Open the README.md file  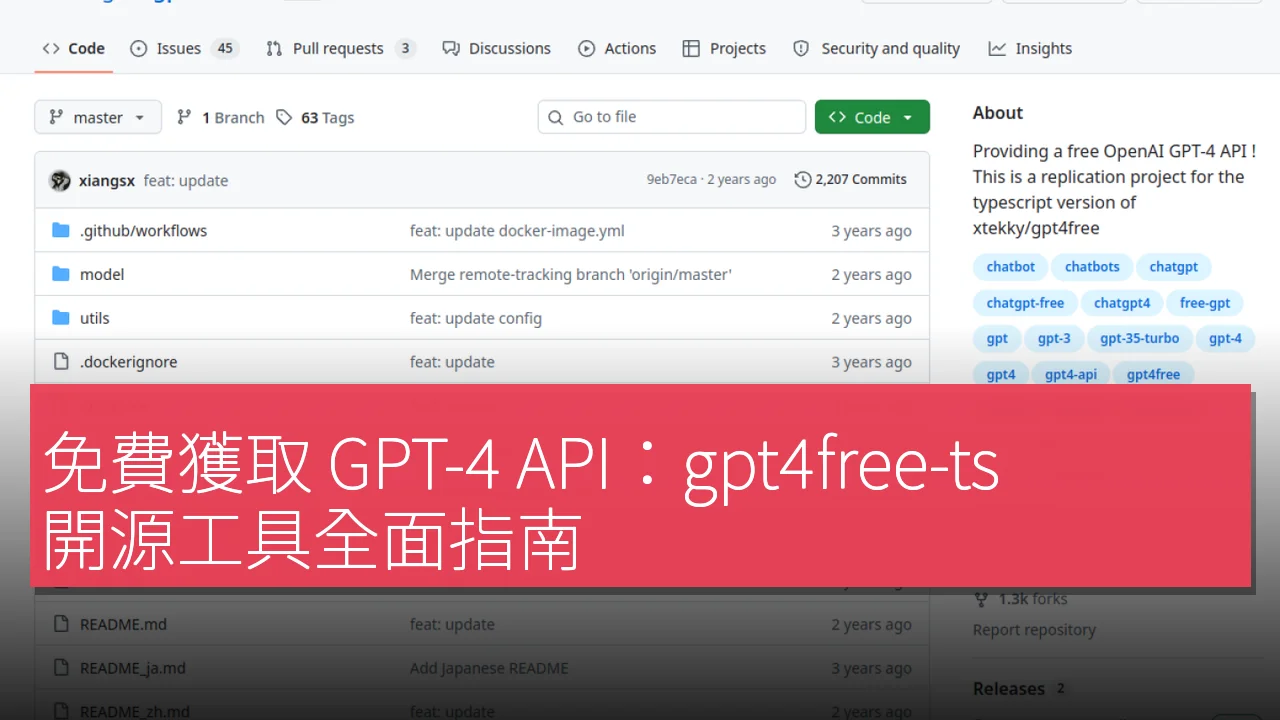(x=123, y=624)
